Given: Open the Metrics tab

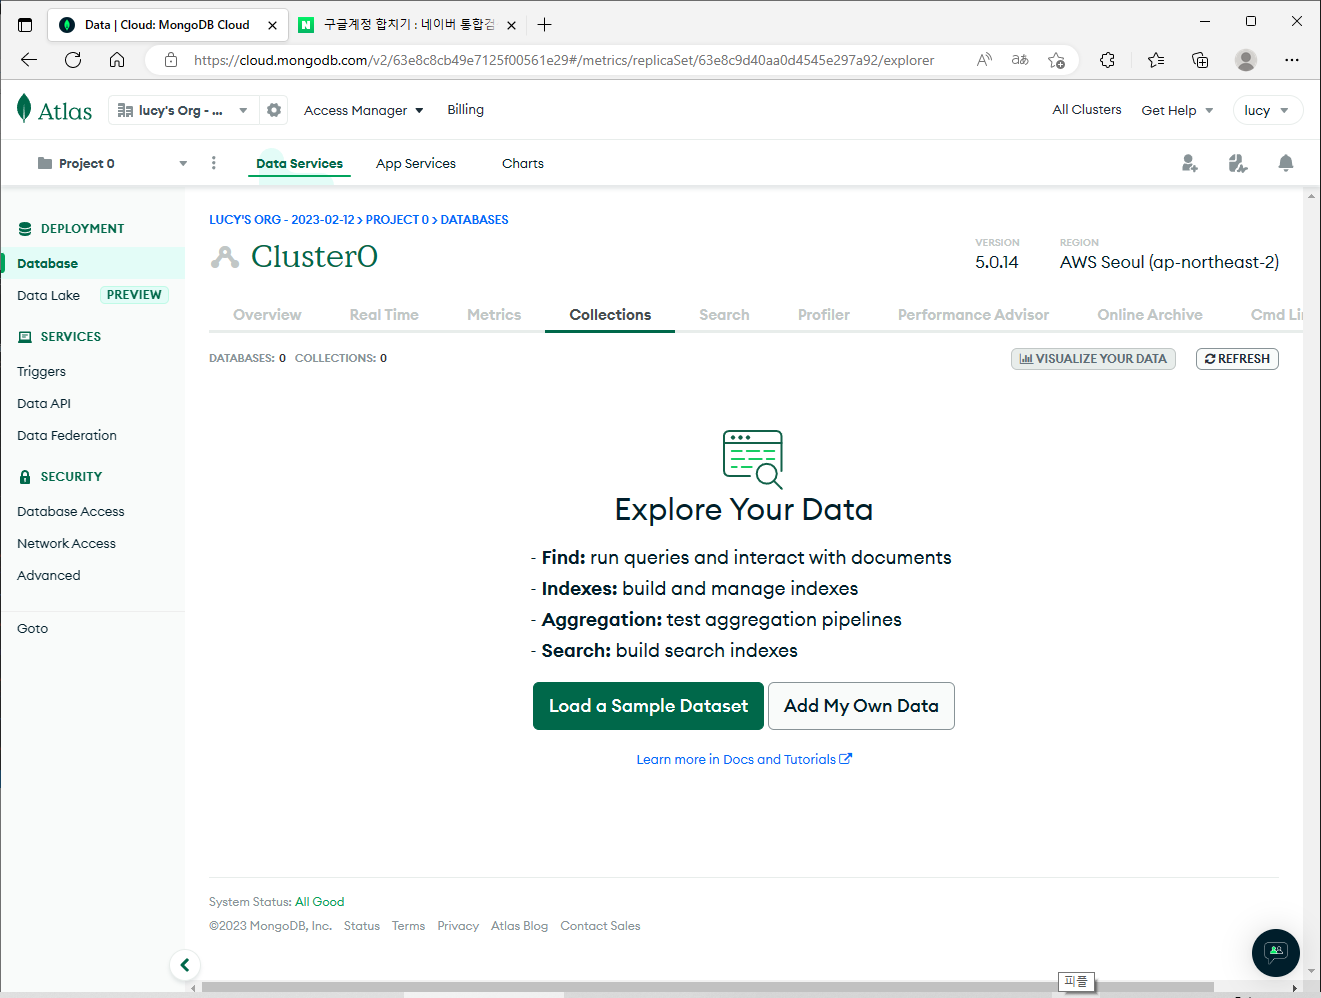Looking at the screenshot, I should (x=494, y=314).
